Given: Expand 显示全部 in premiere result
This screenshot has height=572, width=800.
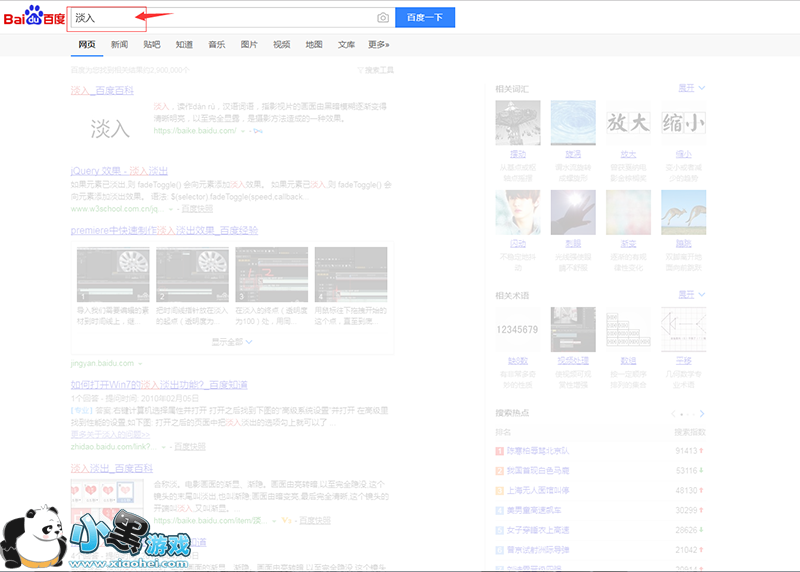Looking at the screenshot, I should pos(232,342).
